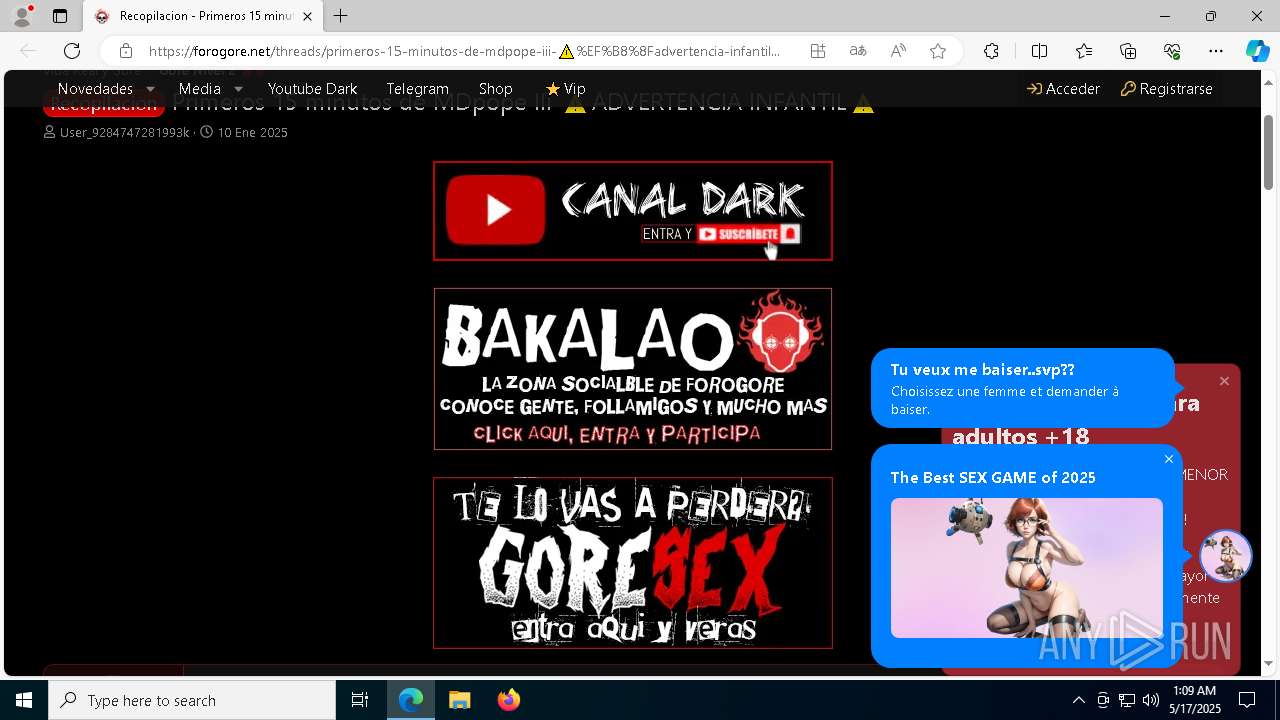This screenshot has width=1280, height=720.
Task: Refresh the current page
Action: coord(72,51)
